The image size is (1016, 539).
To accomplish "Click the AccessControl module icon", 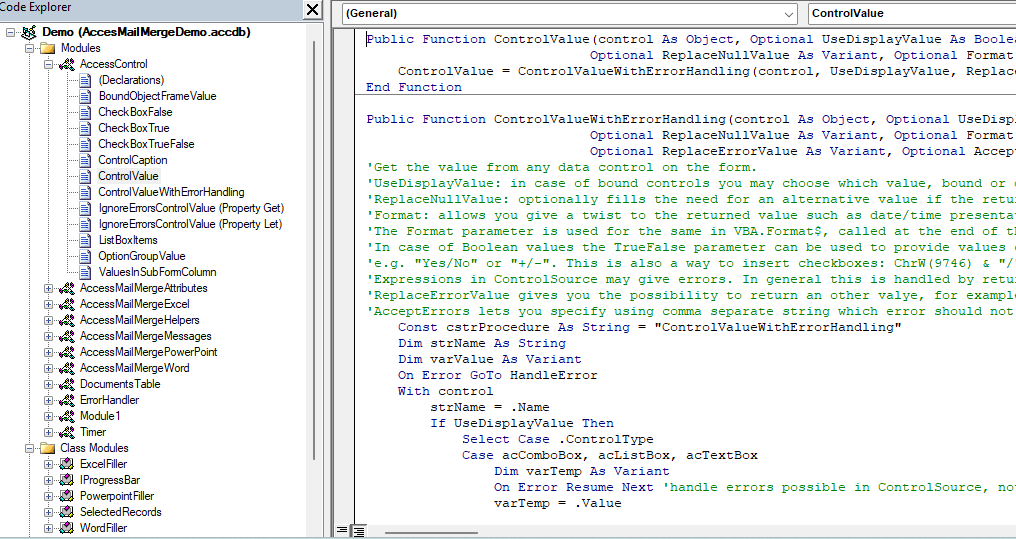I will (66, 64).
